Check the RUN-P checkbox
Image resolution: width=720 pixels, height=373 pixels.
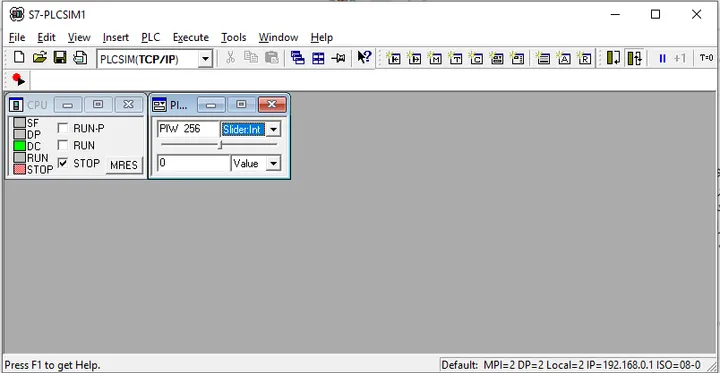(x=63, y=128)
